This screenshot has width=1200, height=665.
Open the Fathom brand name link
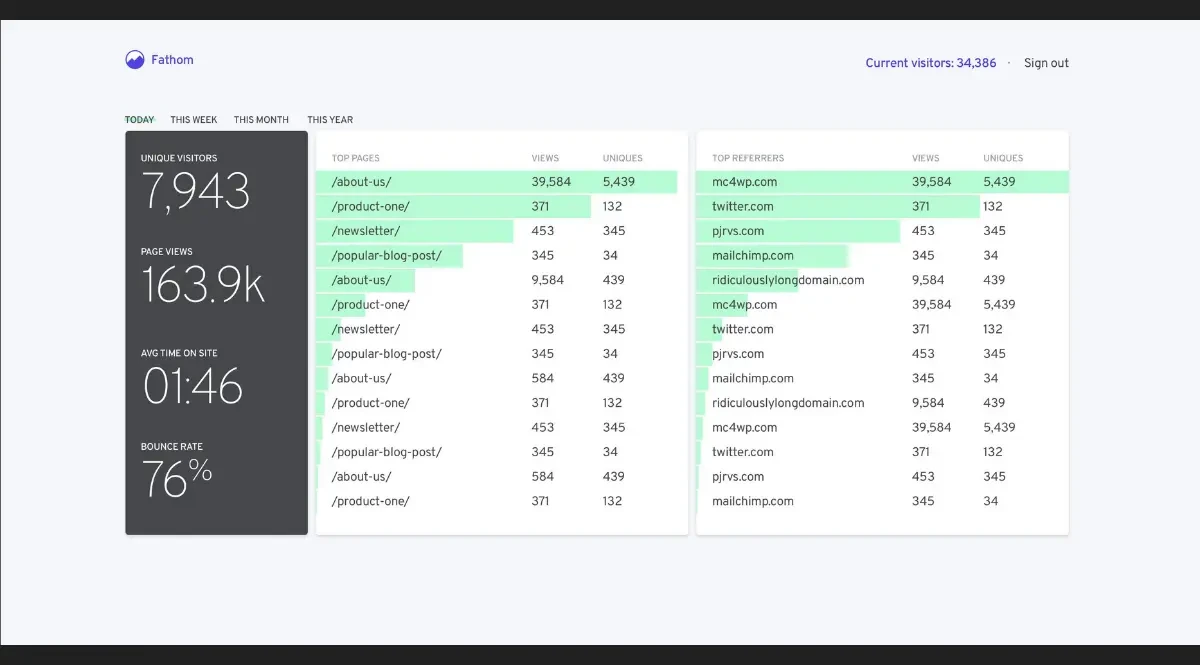(172, 60)
